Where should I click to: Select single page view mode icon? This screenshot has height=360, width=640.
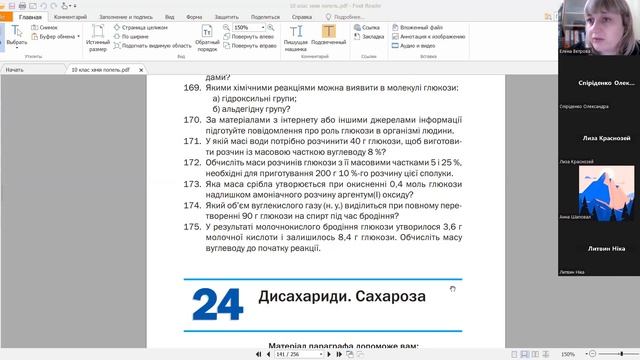click(x=514, y=354)
